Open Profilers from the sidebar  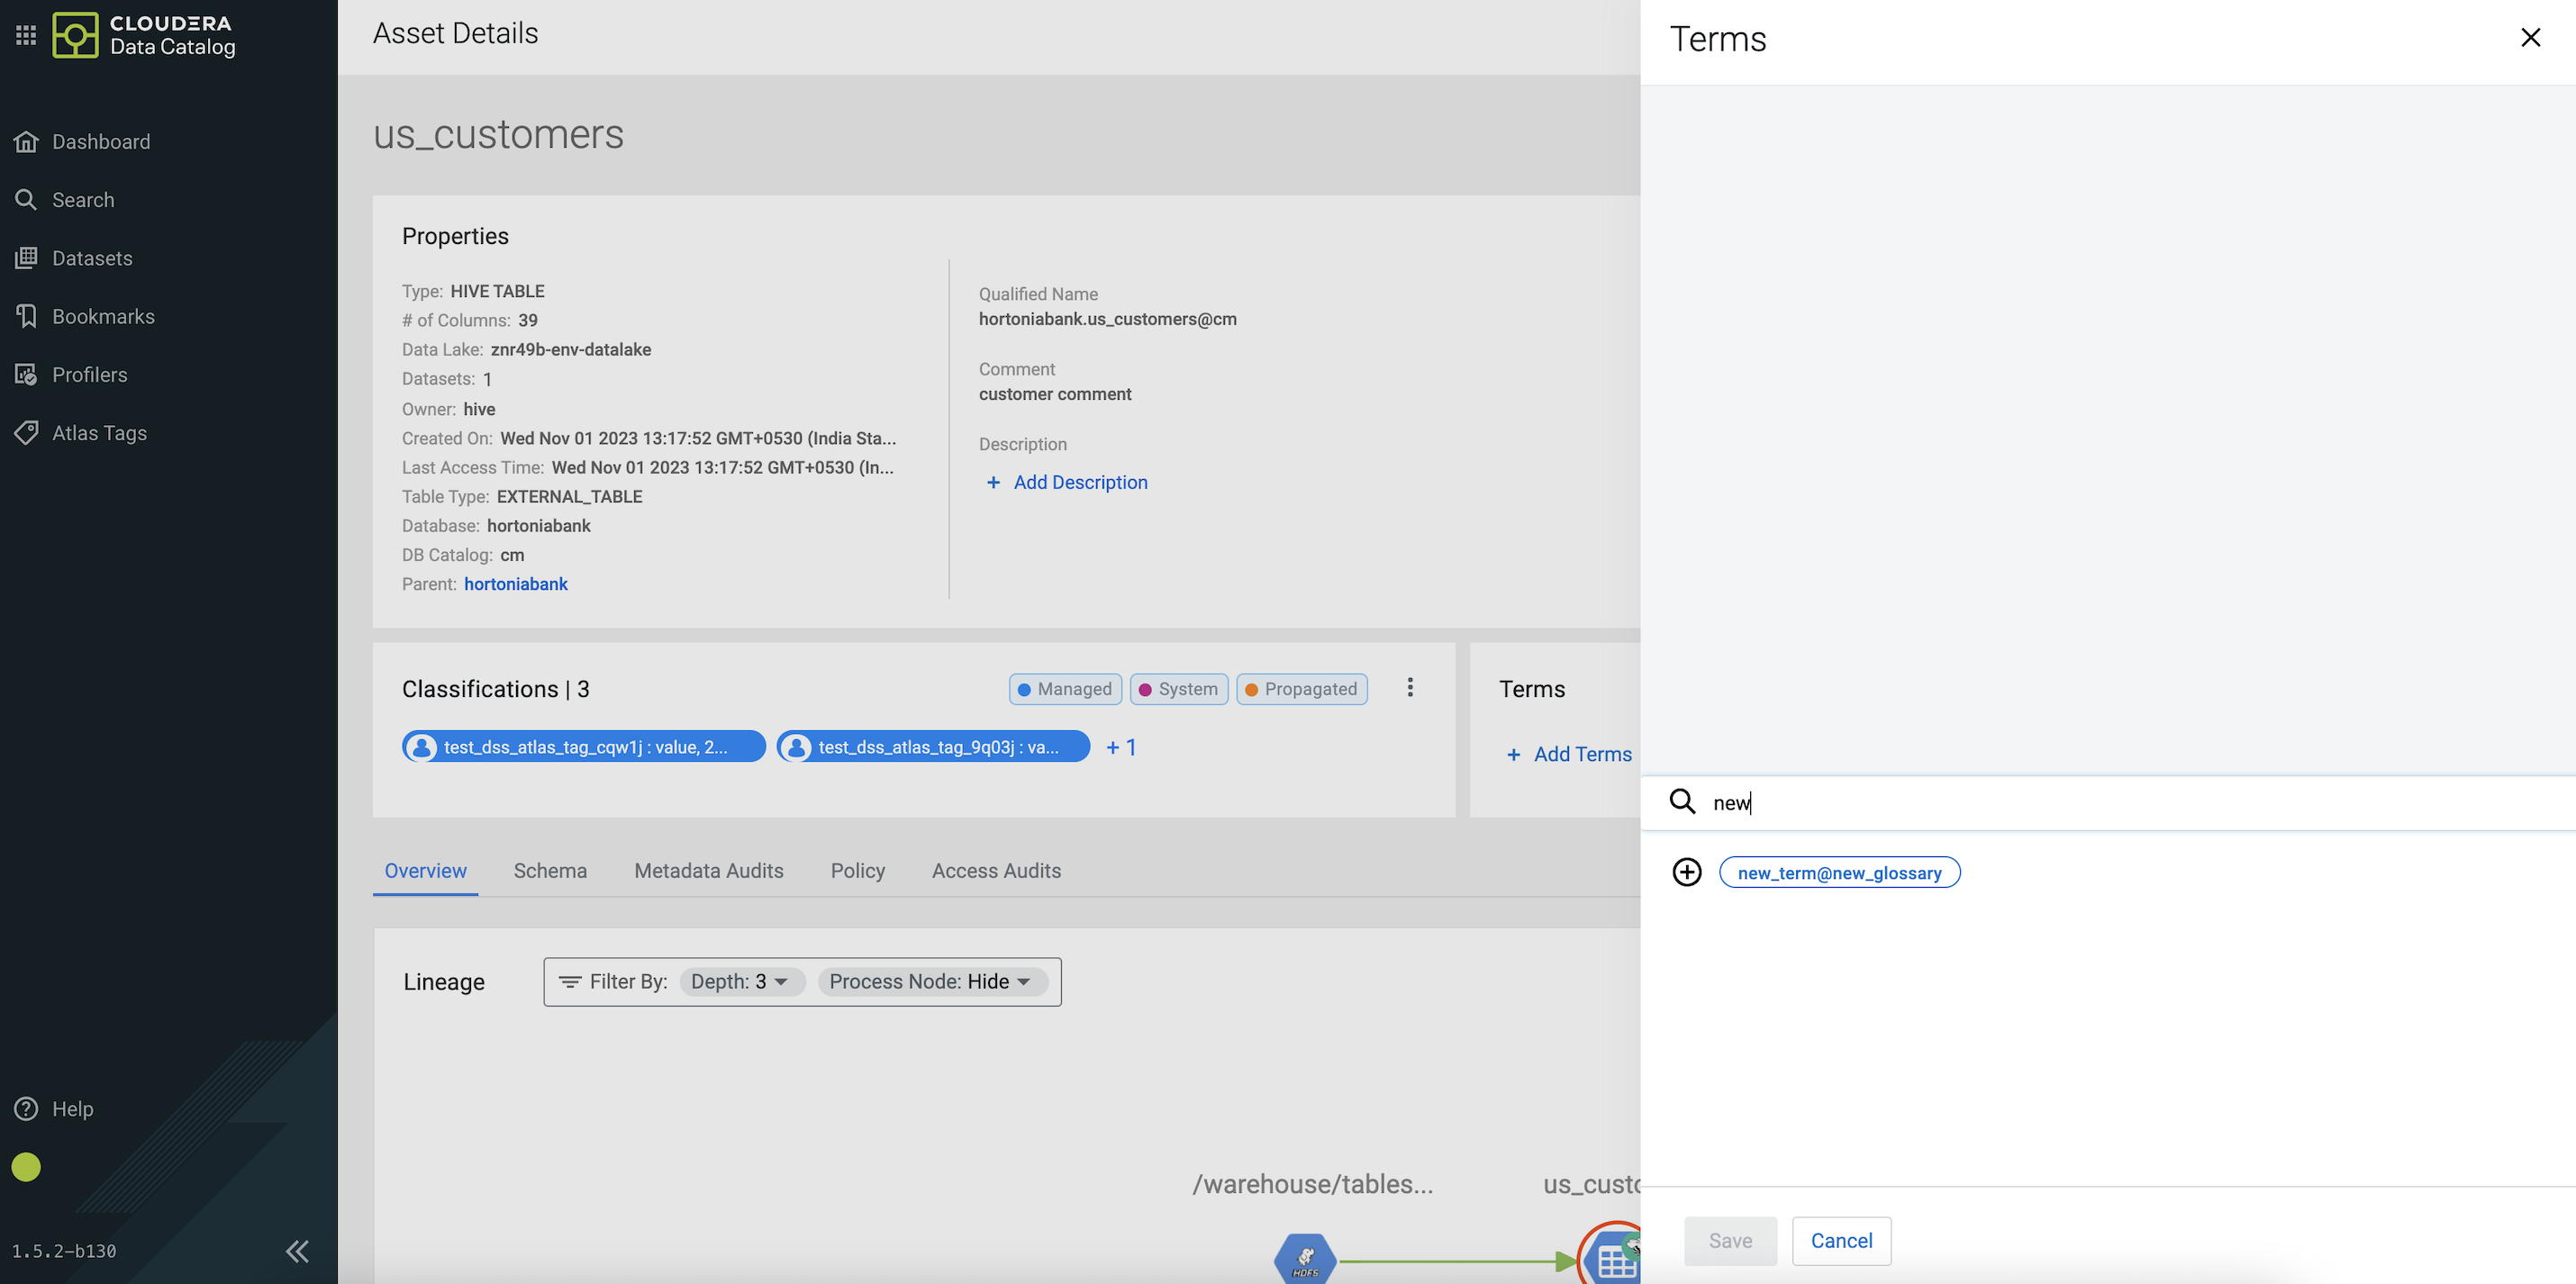coord(89,375)
